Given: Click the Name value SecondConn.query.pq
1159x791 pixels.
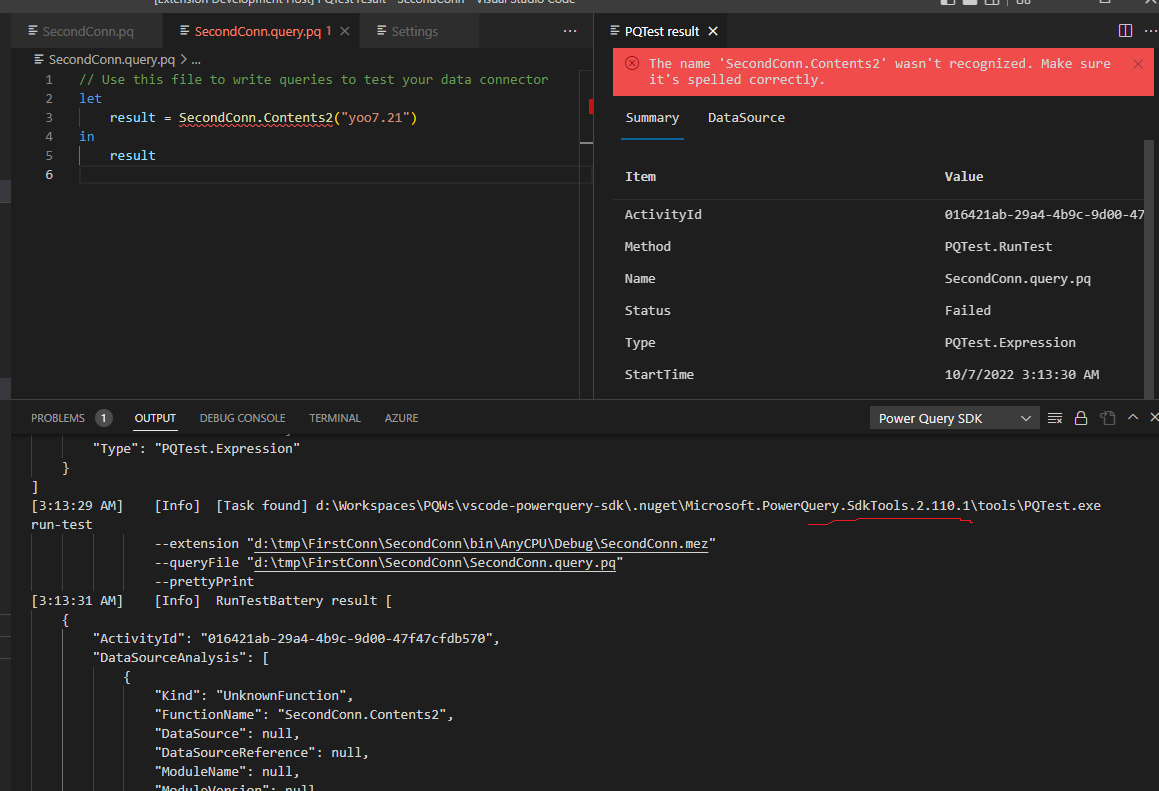Looking at the screenshot, I should [x=1017, y=279].
